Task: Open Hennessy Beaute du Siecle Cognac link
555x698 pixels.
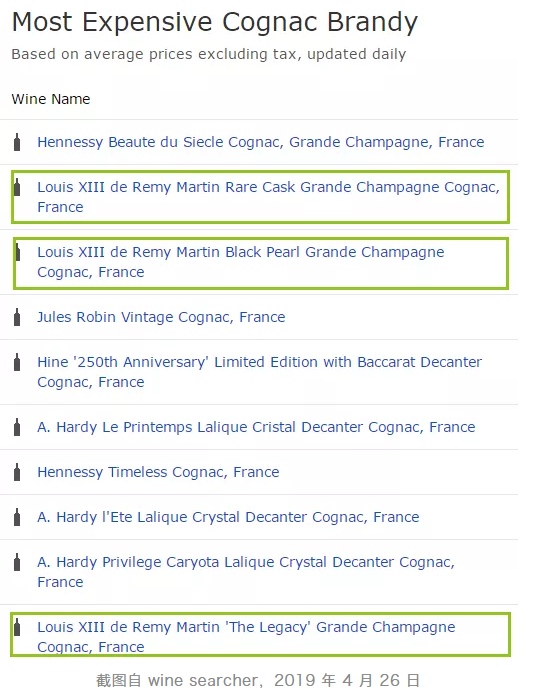Action: tap(260, 142)
